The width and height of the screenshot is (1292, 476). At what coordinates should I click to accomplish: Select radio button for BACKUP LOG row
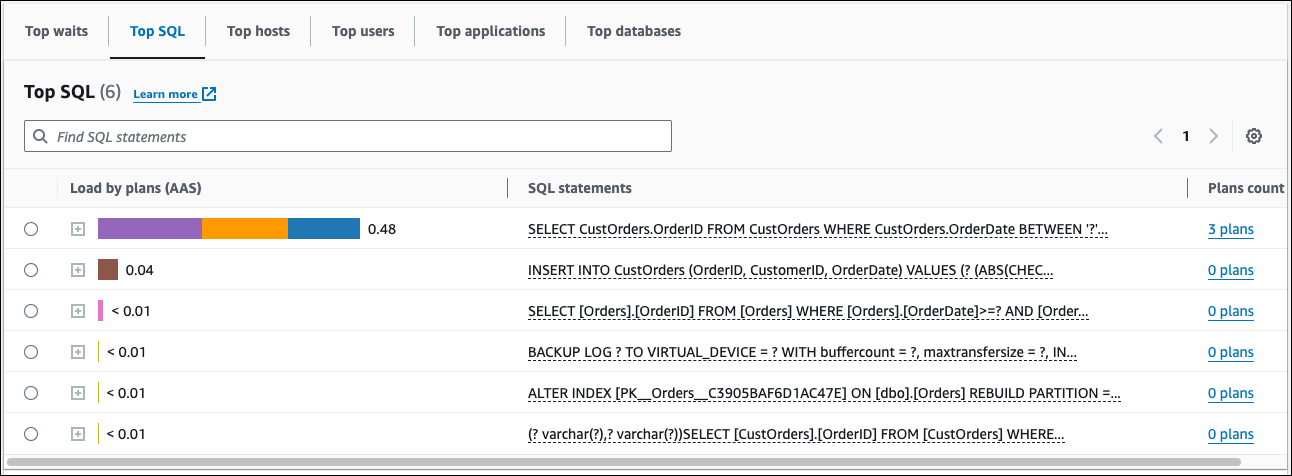[x=31, y=352]
